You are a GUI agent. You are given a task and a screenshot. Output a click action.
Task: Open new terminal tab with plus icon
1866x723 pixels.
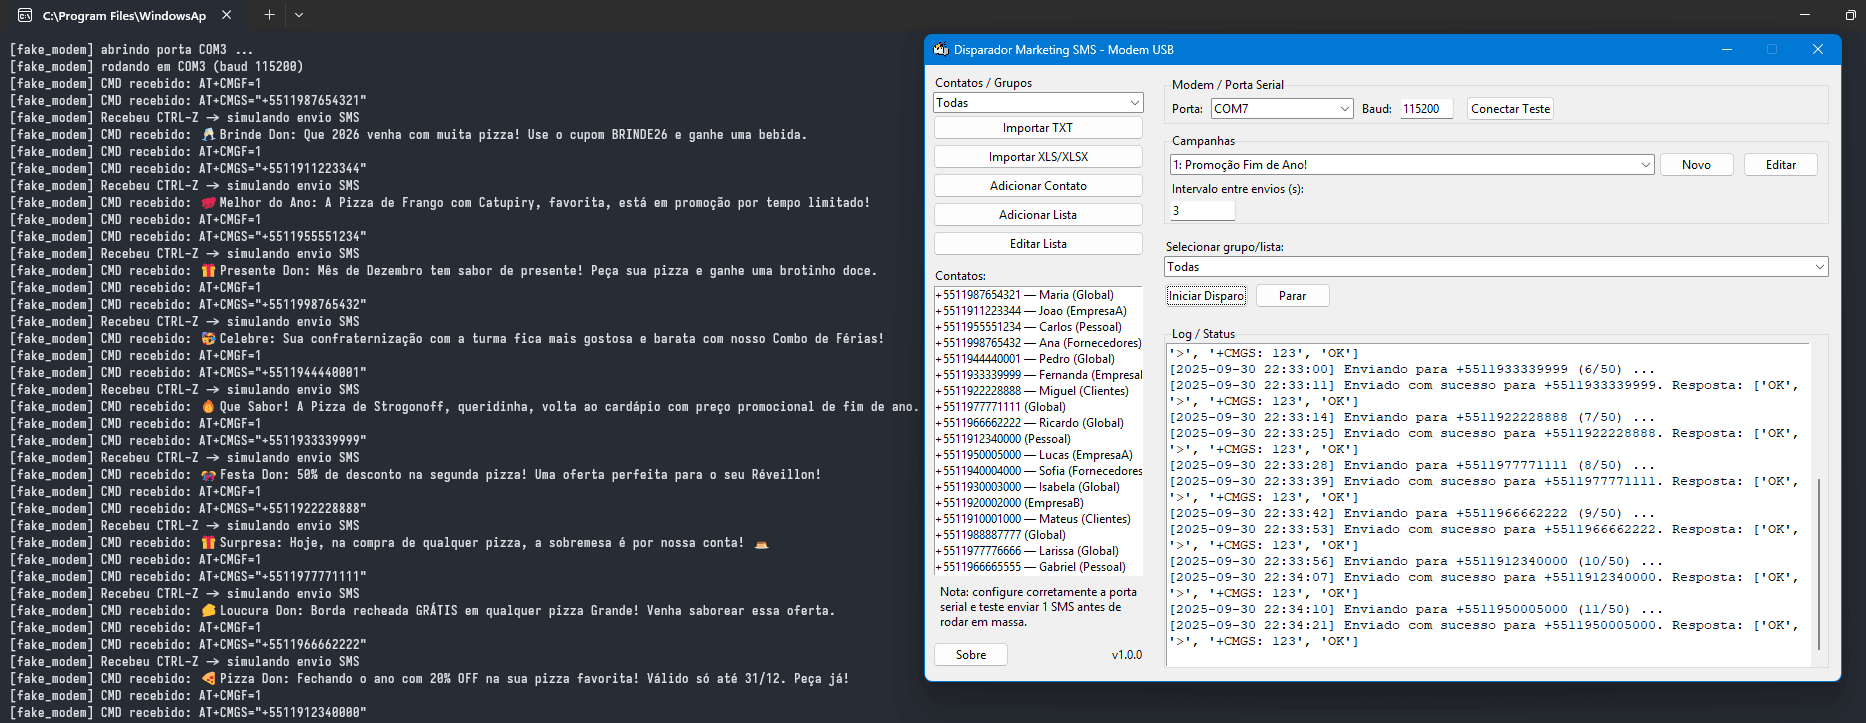(x=269, y=15)
